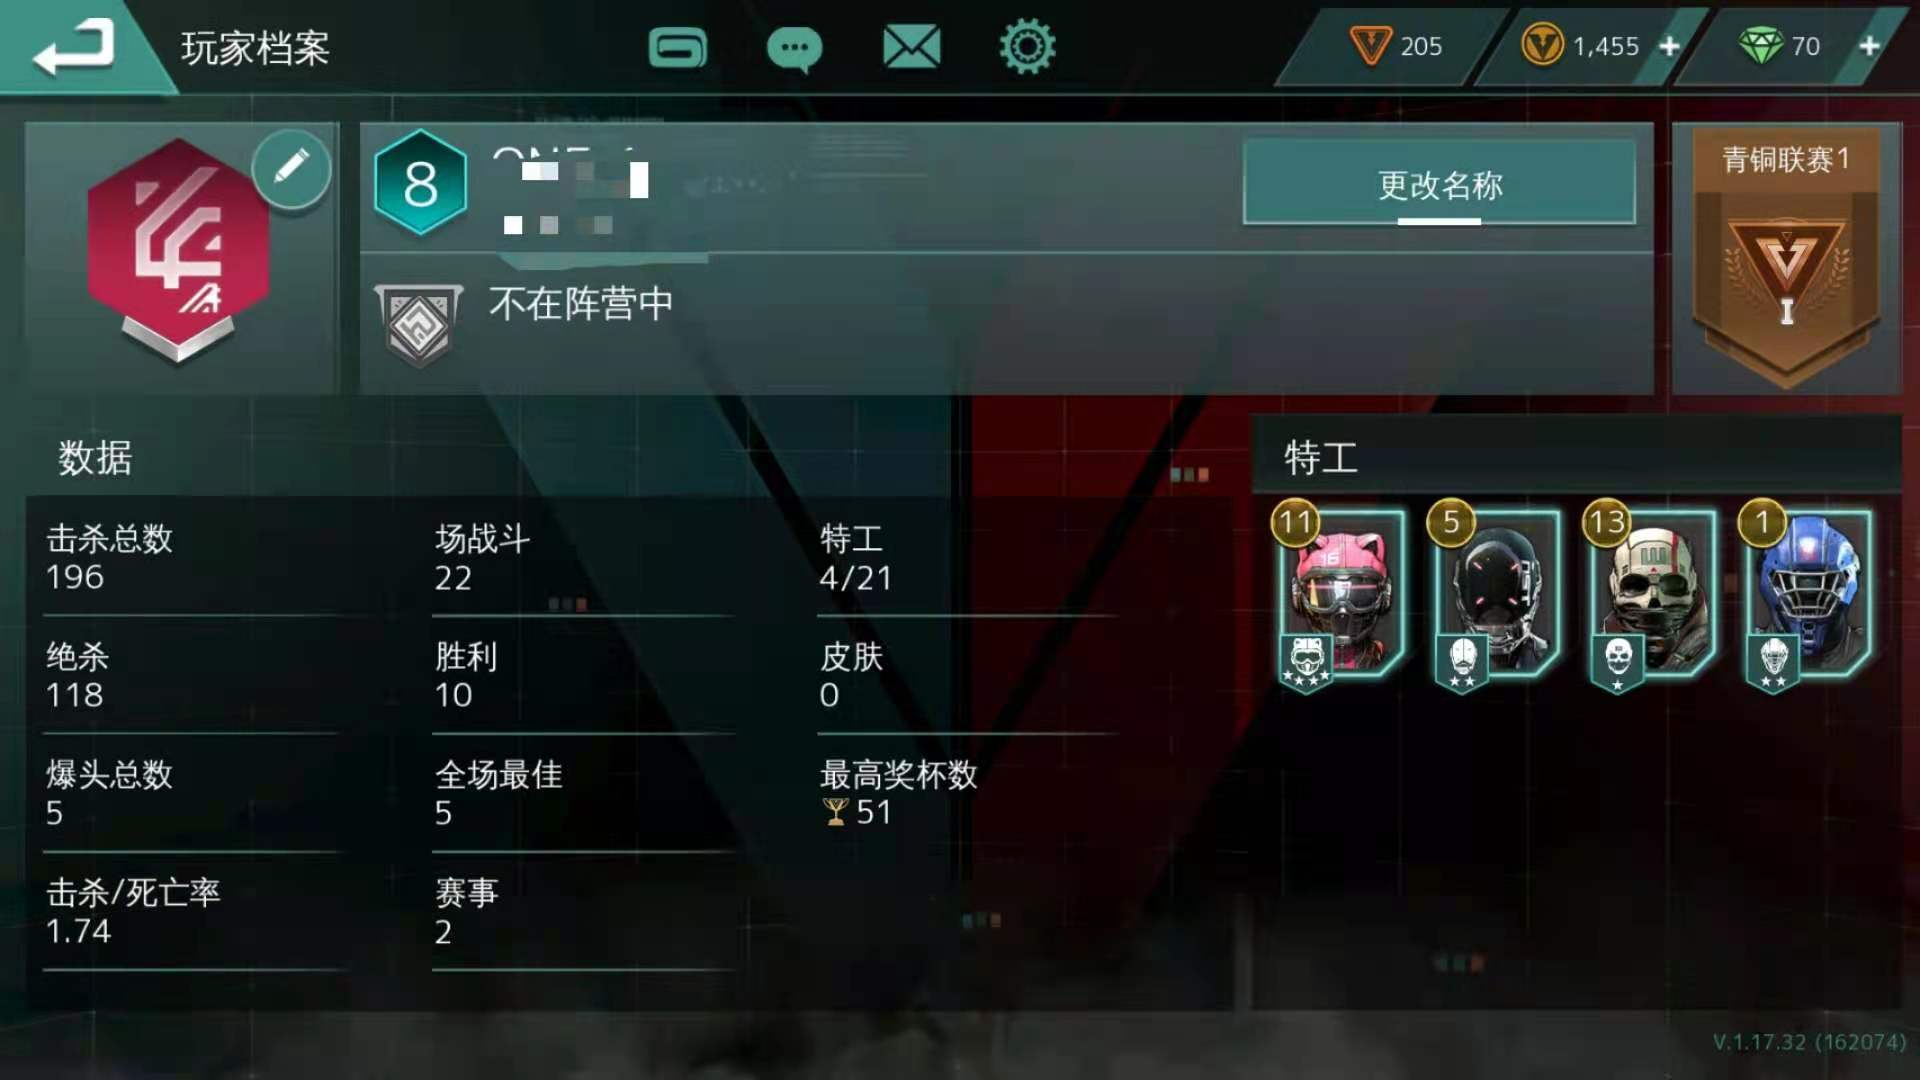
Task: Tap the back arrow button
Action: 75,47
